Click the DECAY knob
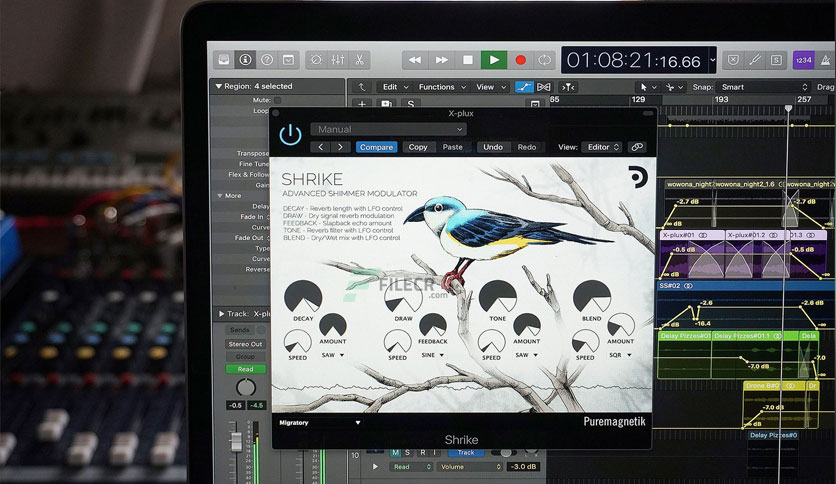 pyautogui.click(x=303, y=297)
